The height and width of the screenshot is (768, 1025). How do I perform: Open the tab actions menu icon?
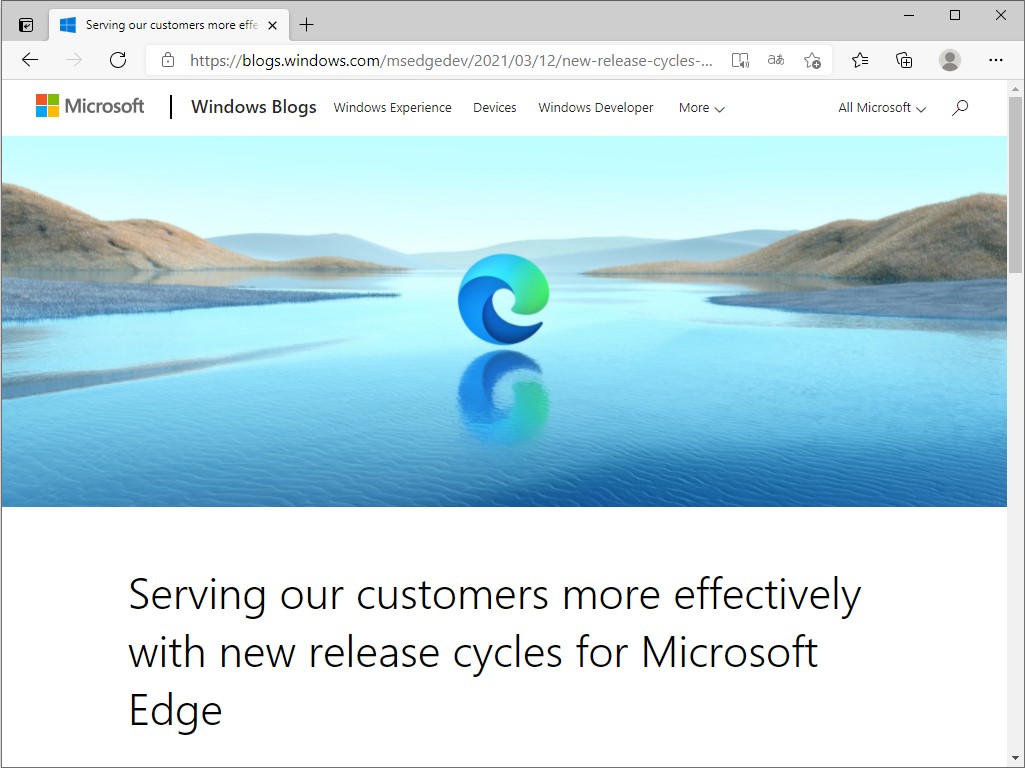tap(26, 25)
